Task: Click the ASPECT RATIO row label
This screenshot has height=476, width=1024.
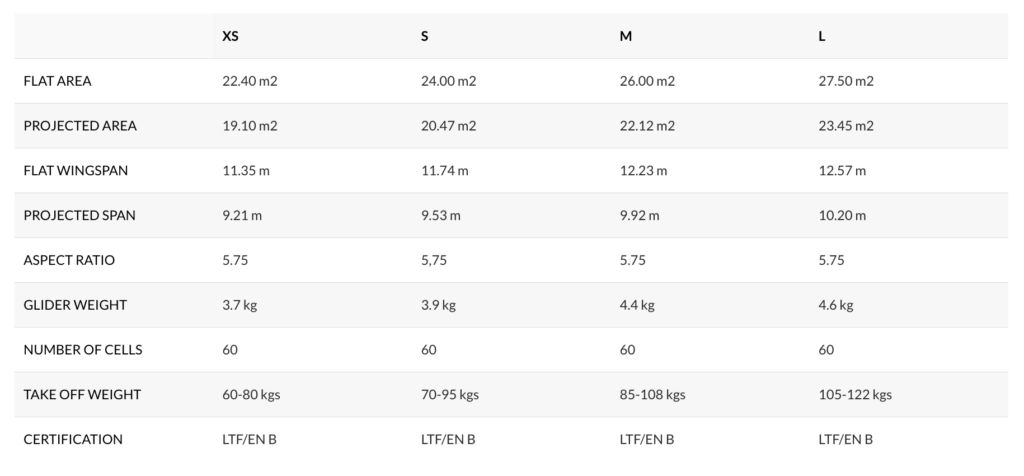Action: [x=69, y=260]
